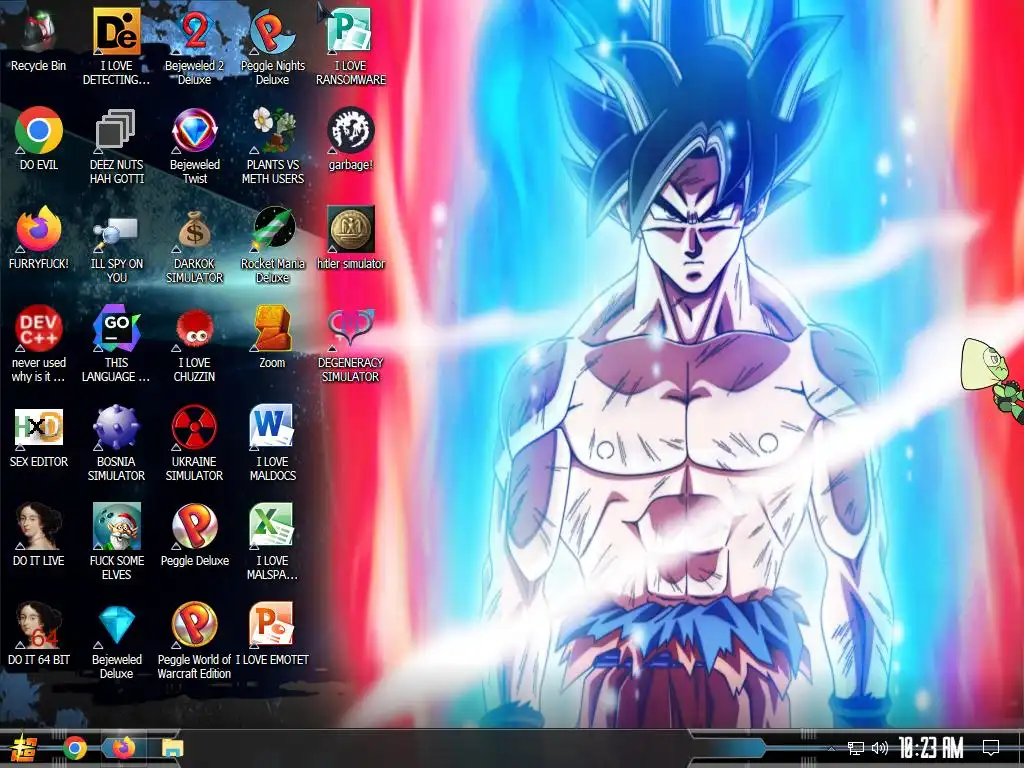Open the network status tray icon
Image resolution: width=1024 pixels, height=768 pixels.
pyautogui.click(x=856, y=748)
